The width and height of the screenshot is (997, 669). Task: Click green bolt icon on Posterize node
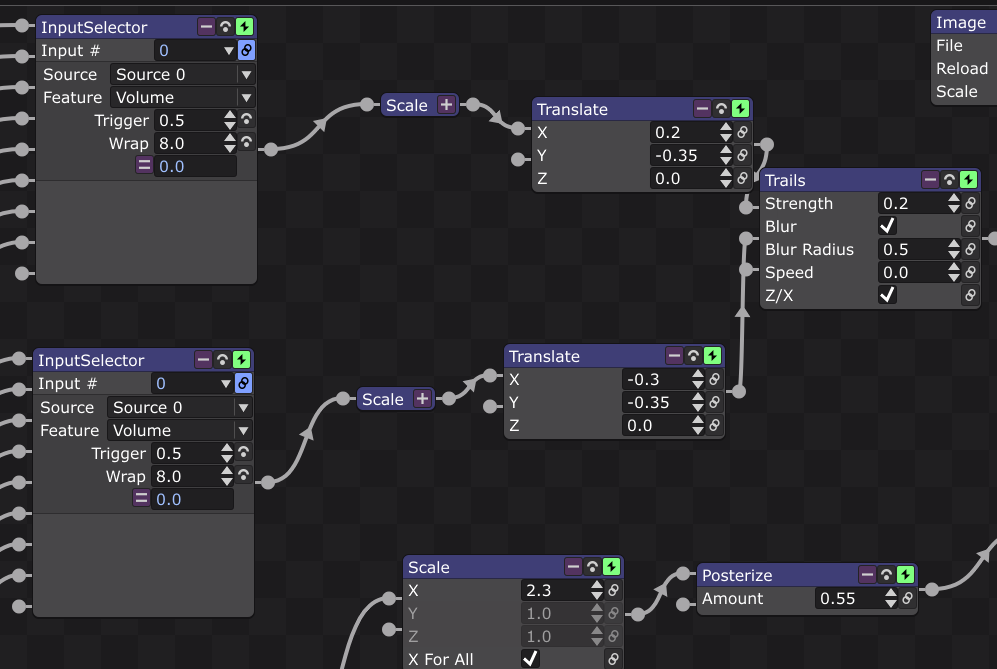[x=905, y=575]
